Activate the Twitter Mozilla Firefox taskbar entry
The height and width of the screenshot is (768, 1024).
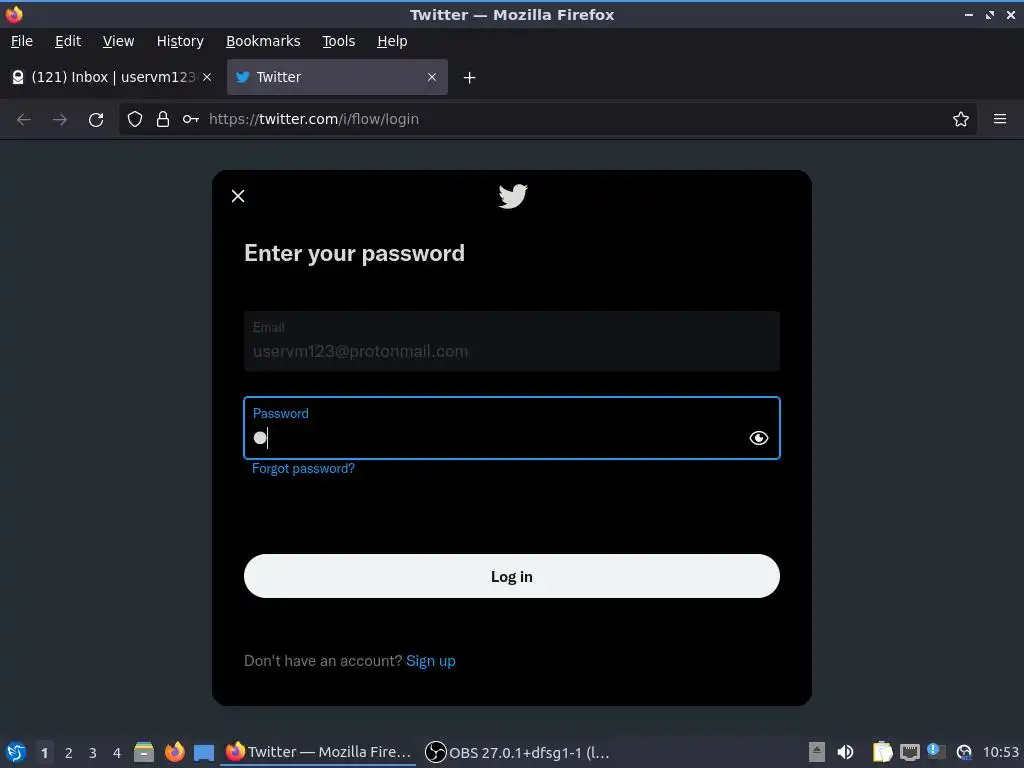(x=319, y=752)
